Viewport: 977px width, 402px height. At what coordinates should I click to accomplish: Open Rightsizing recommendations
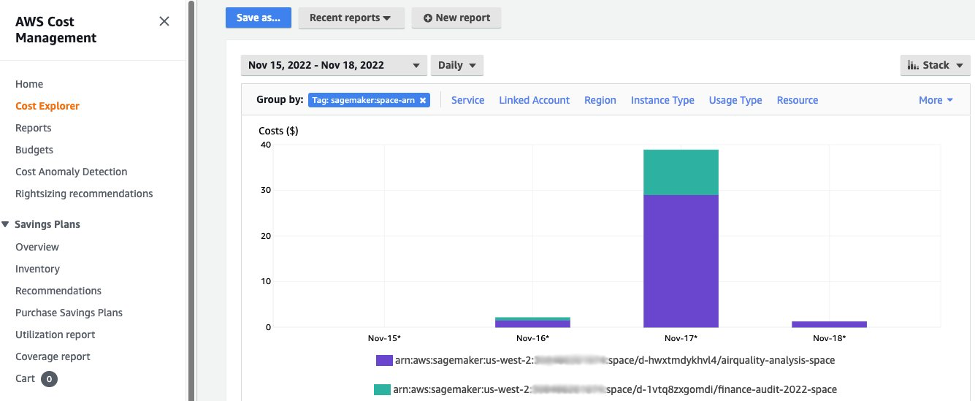(x=84, y=194)
